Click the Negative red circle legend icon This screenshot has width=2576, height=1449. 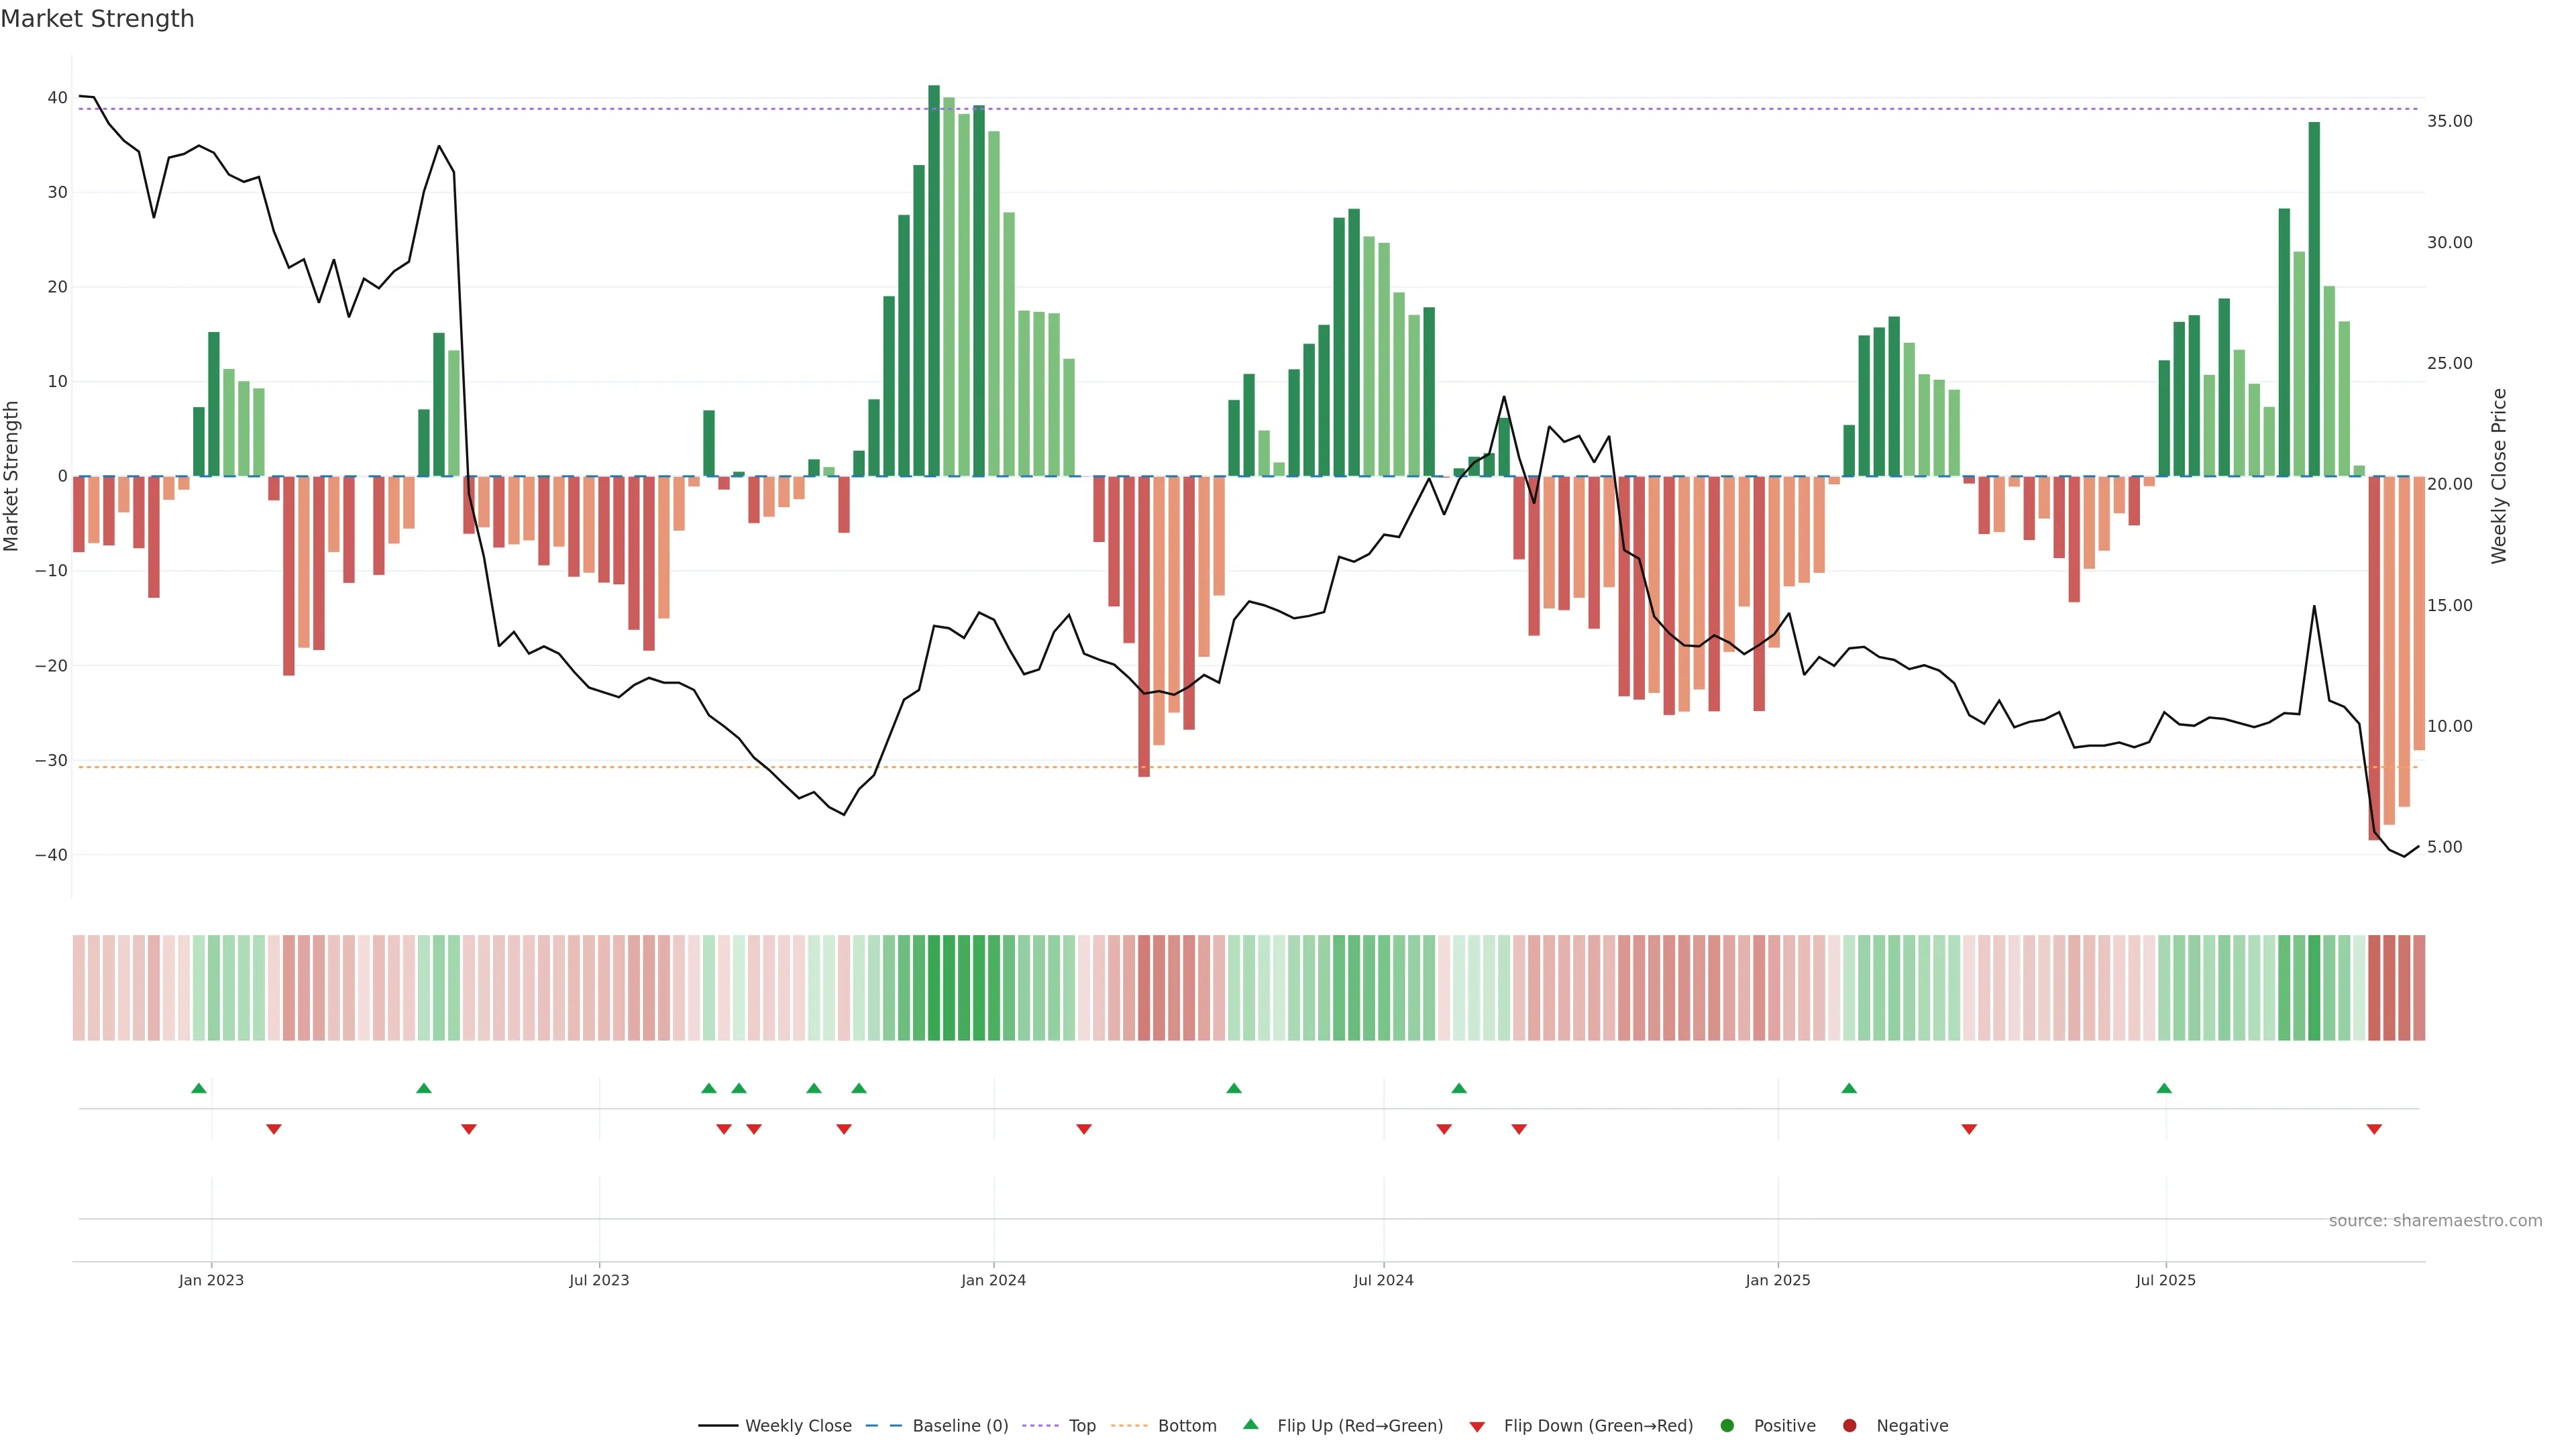click(1849, 1426)
